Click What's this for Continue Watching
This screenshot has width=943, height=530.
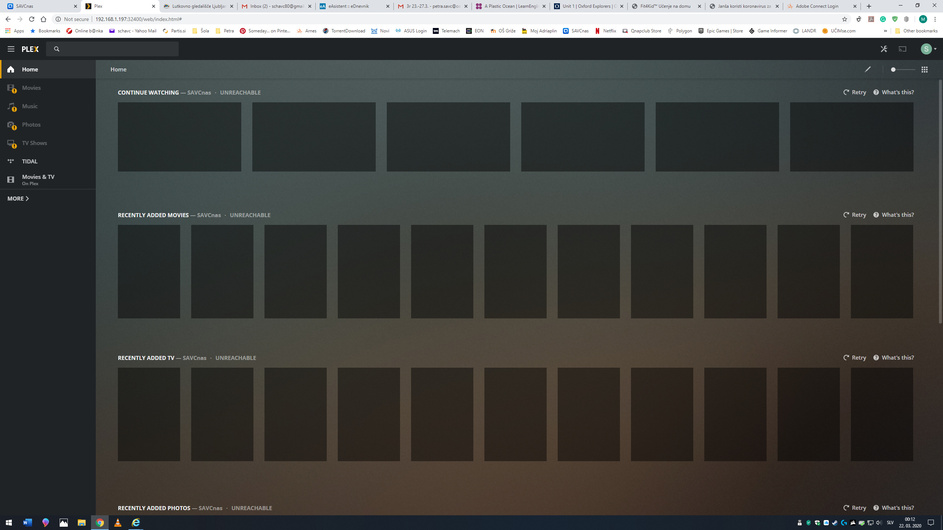point(894,93)
